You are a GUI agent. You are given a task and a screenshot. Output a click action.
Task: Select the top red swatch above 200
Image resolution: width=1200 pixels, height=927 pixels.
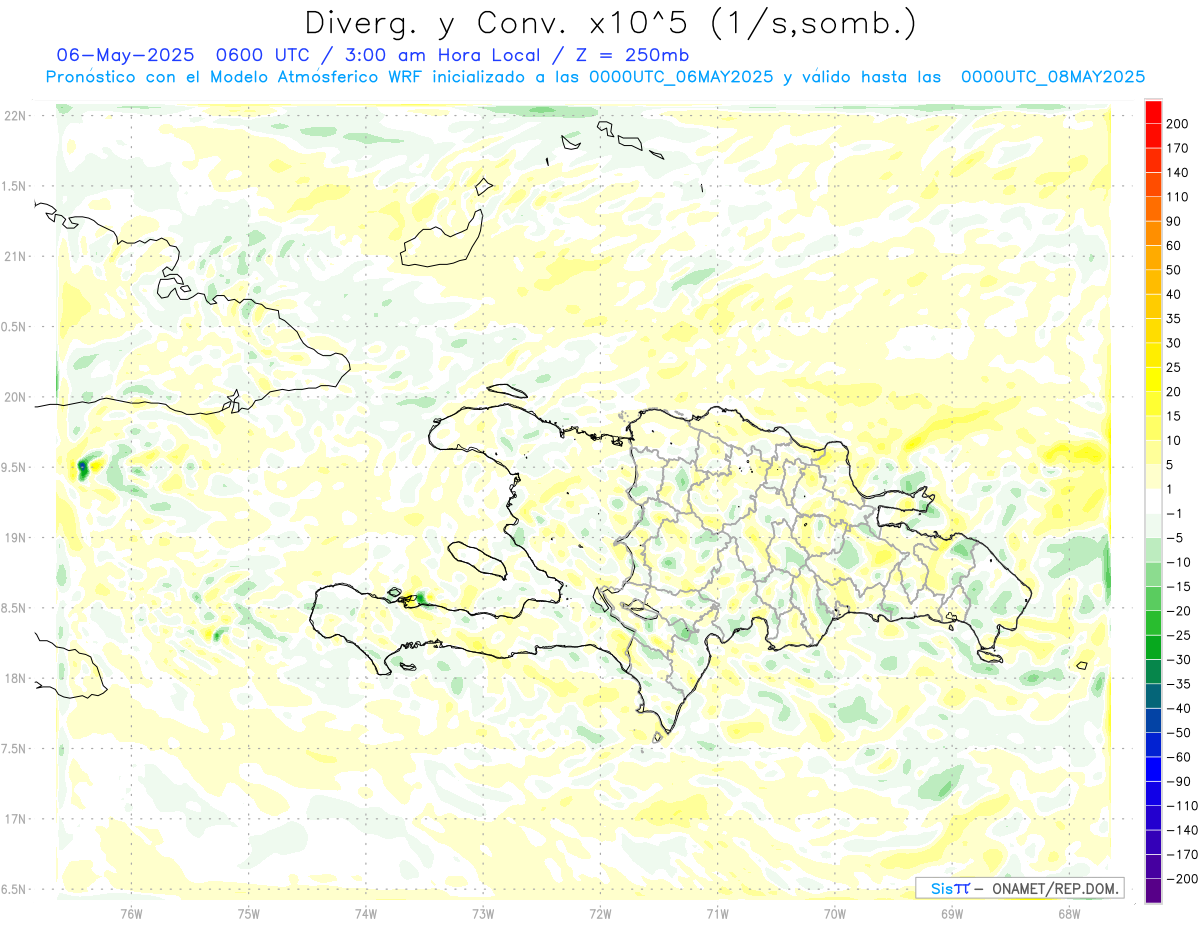1153,111
